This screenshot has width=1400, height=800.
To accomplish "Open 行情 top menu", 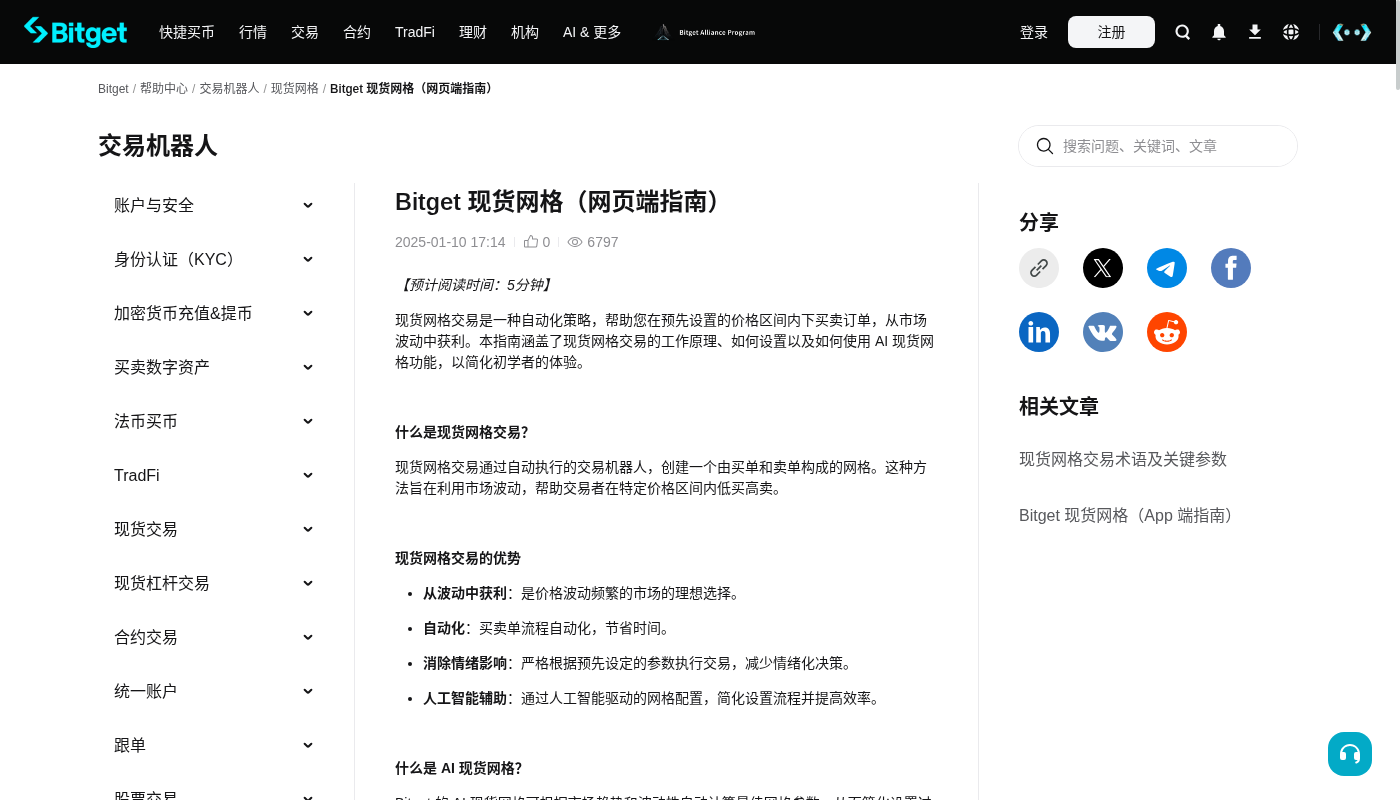I will tap(253, 32).
